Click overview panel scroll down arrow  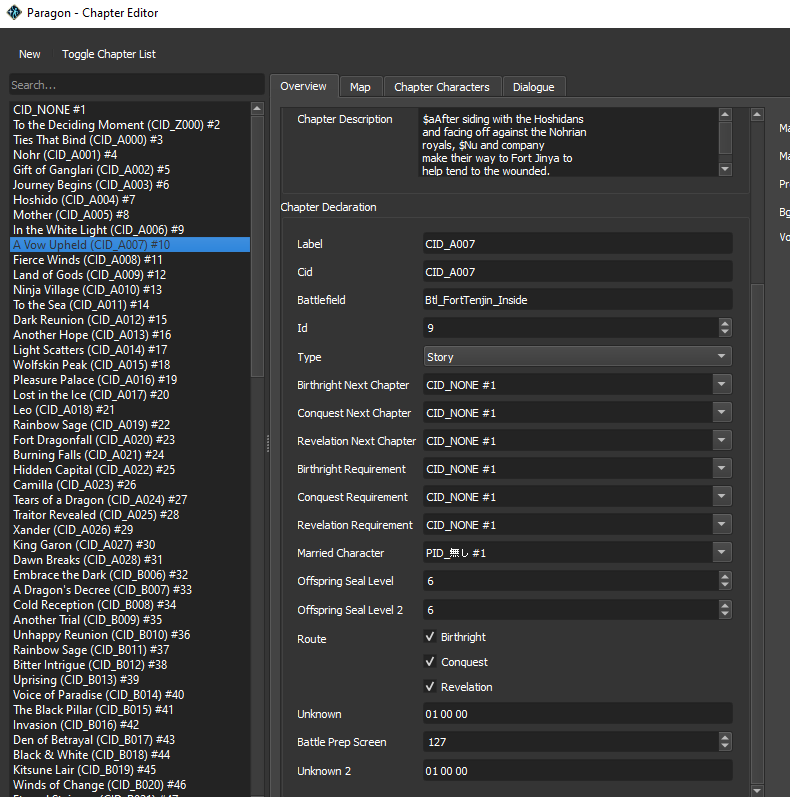[x=757, y=790]
